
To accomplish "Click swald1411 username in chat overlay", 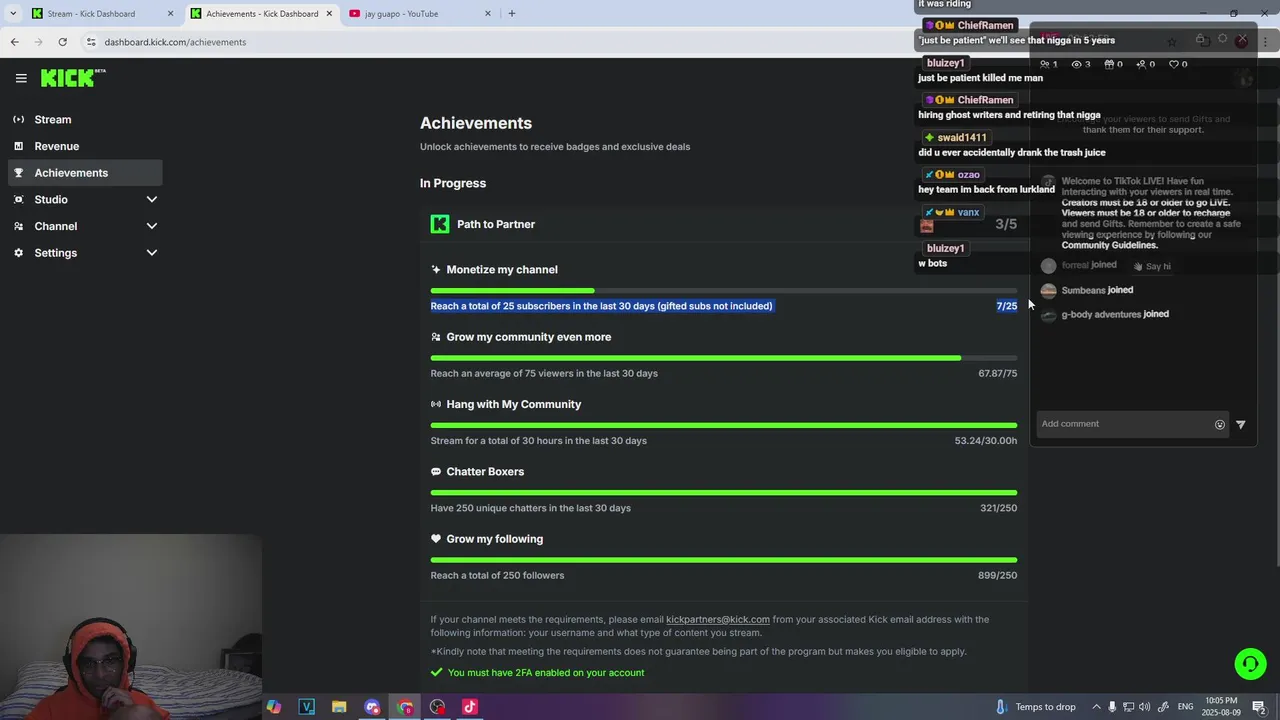I will [x=962, y=137].
